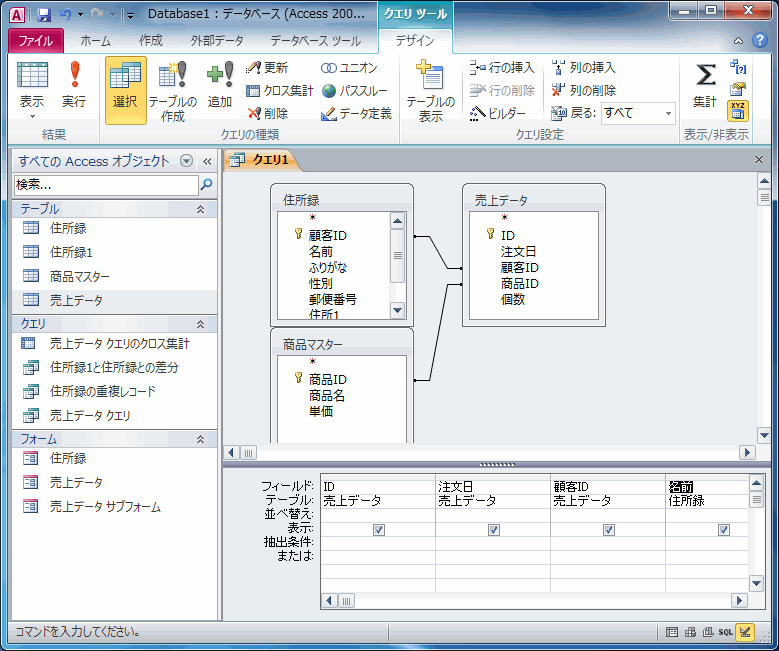
Task: Open the ビルダー expression builder
Action: pyautogui.click(x=497, y=113)
